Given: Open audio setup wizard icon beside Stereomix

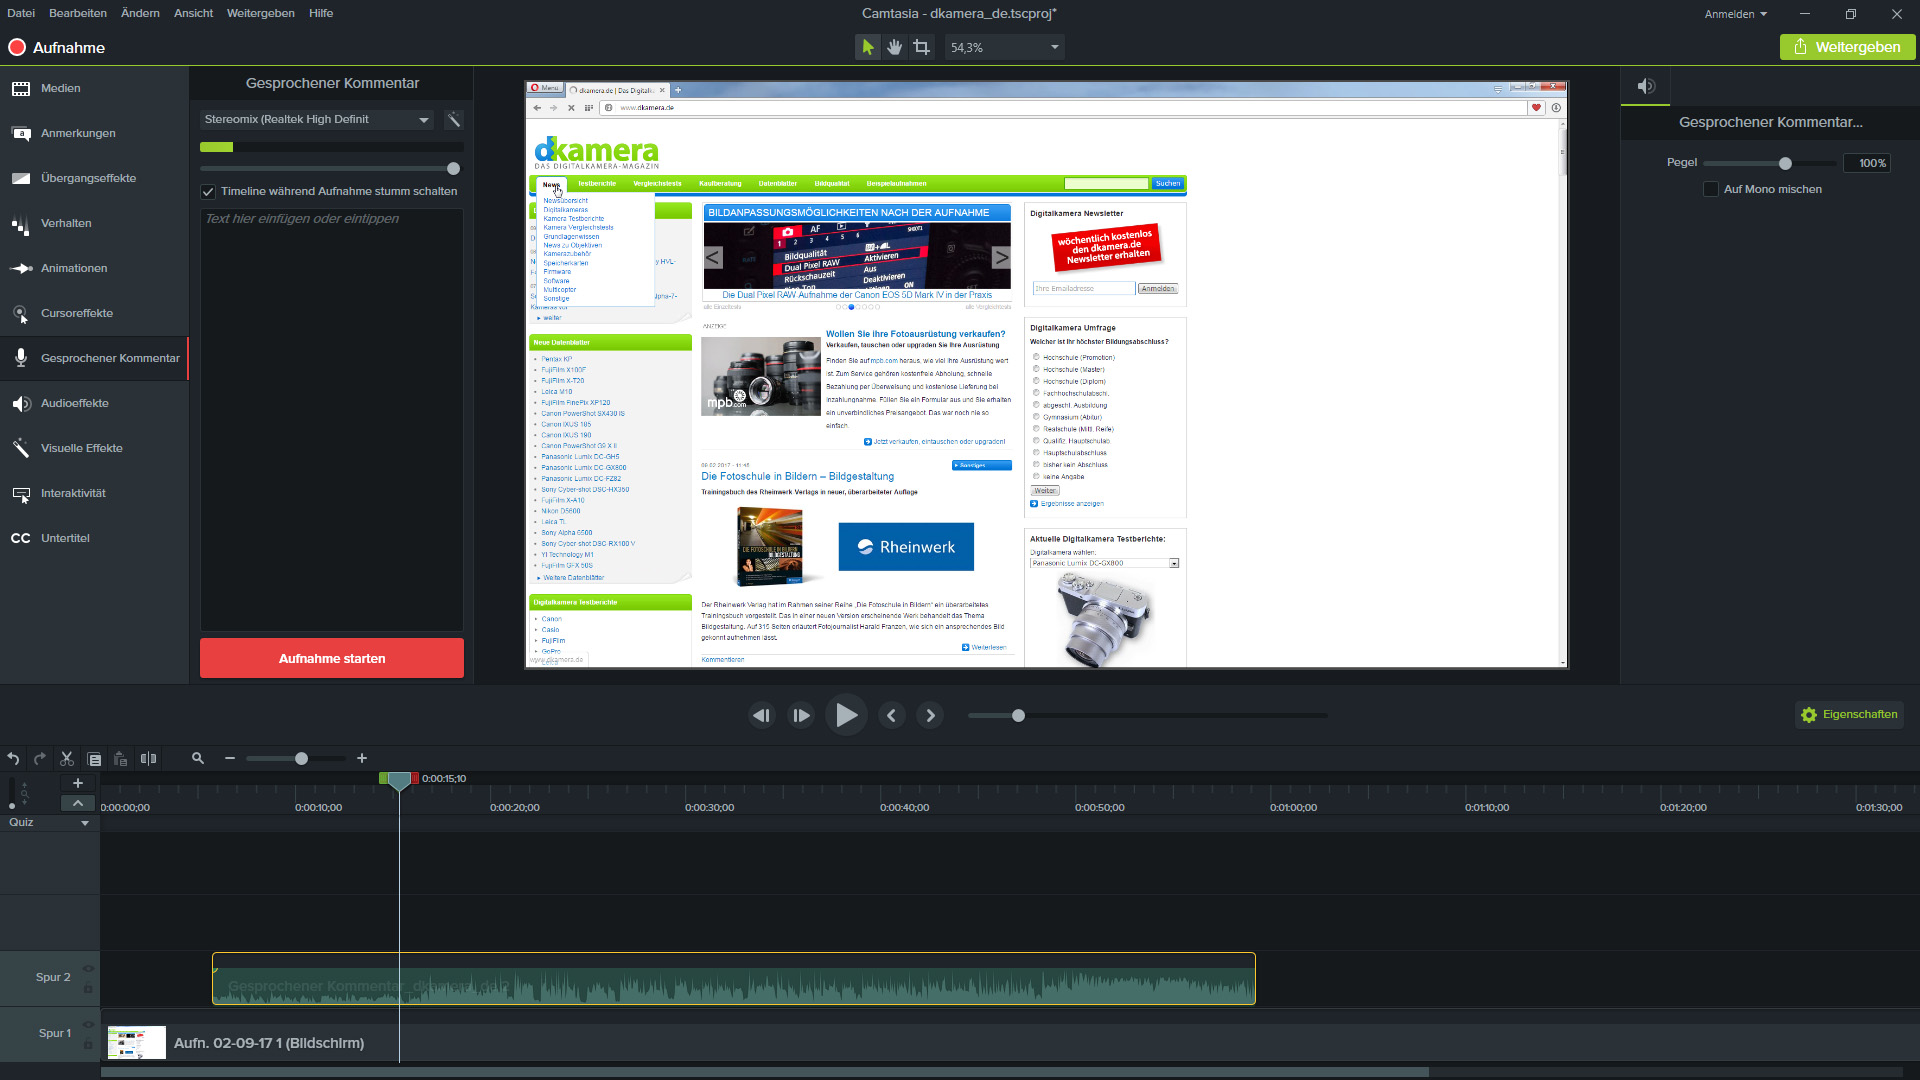Looking at the screenshot, I should [454, 120].
